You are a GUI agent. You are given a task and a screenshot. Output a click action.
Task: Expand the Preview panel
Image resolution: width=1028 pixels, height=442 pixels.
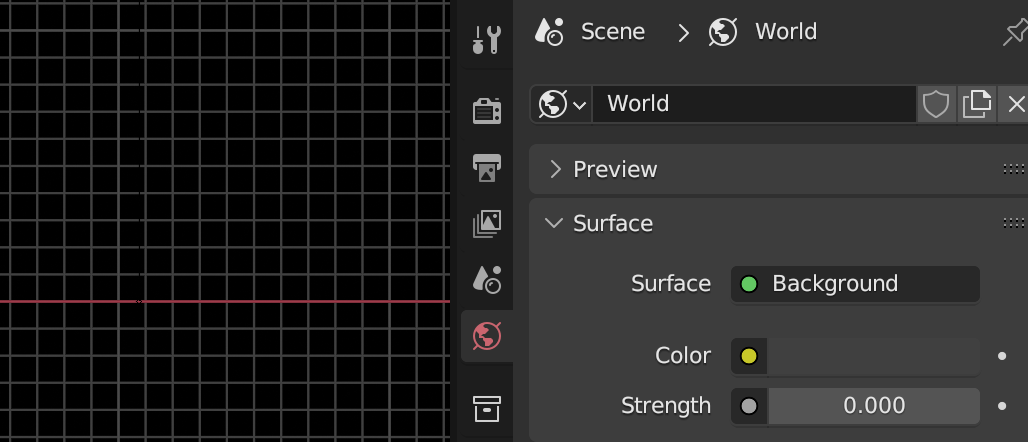point(615,169)
